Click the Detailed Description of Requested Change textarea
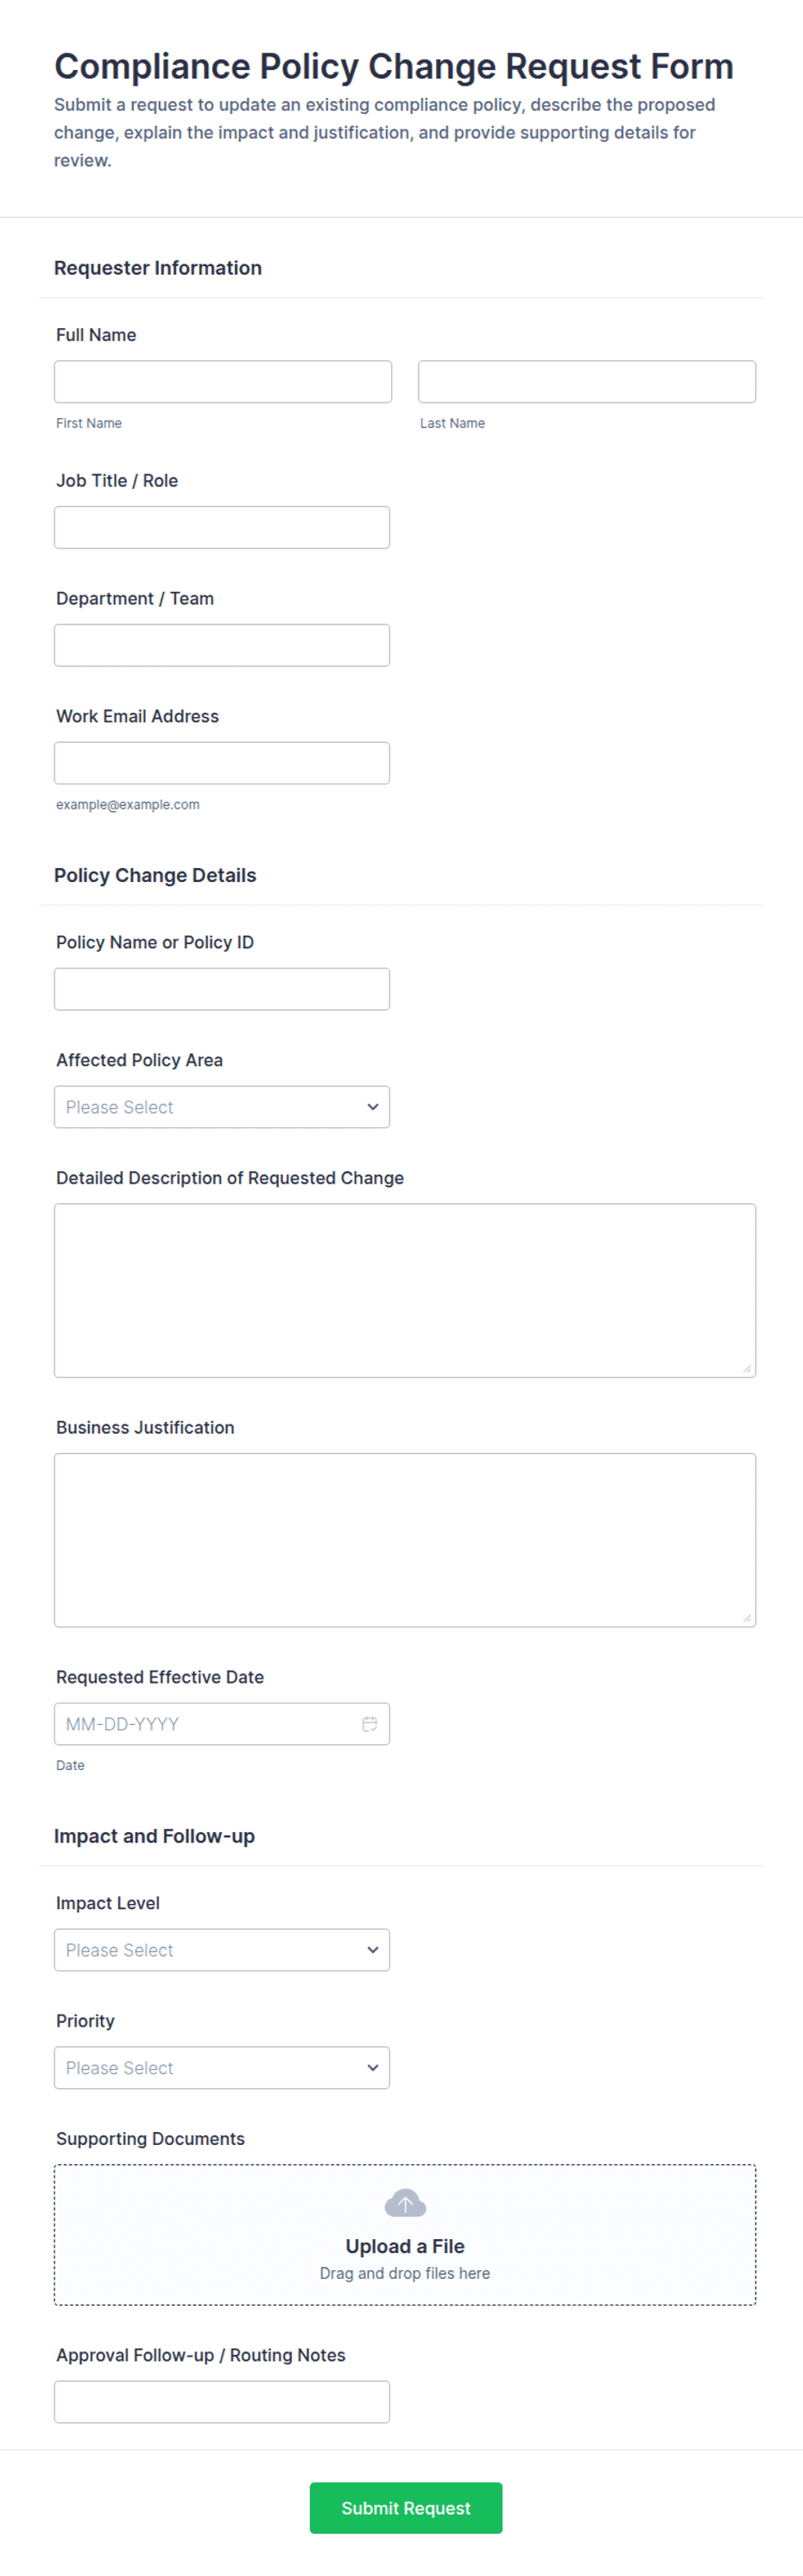Viewport: 803px width, 2576px height. (x=405, y=1291)
